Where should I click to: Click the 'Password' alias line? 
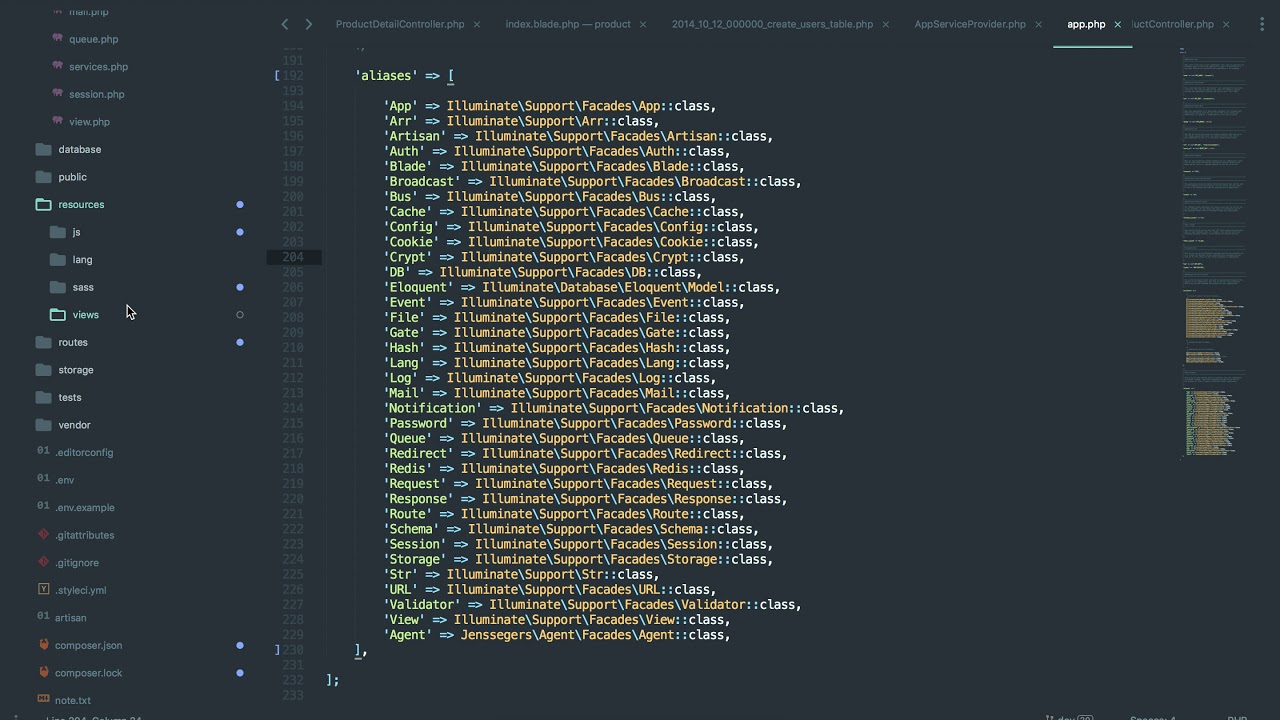click(x=585, y=423)
